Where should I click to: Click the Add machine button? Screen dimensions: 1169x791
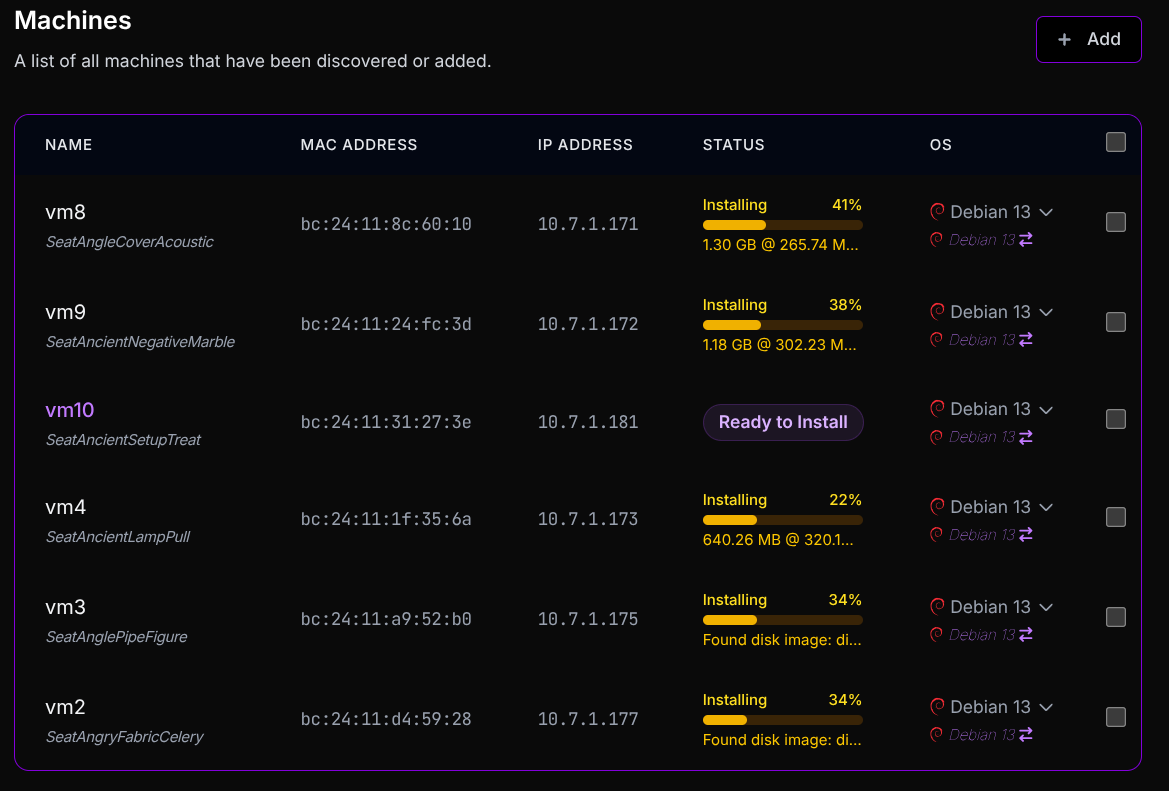[x=1088, y=40]
